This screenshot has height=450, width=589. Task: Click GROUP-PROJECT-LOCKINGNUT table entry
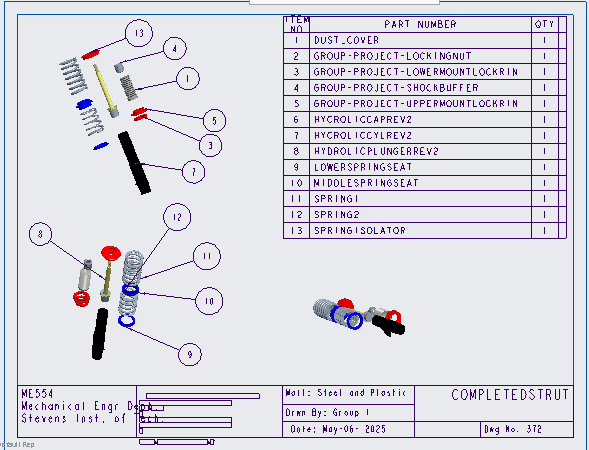(x=420, y=56)
